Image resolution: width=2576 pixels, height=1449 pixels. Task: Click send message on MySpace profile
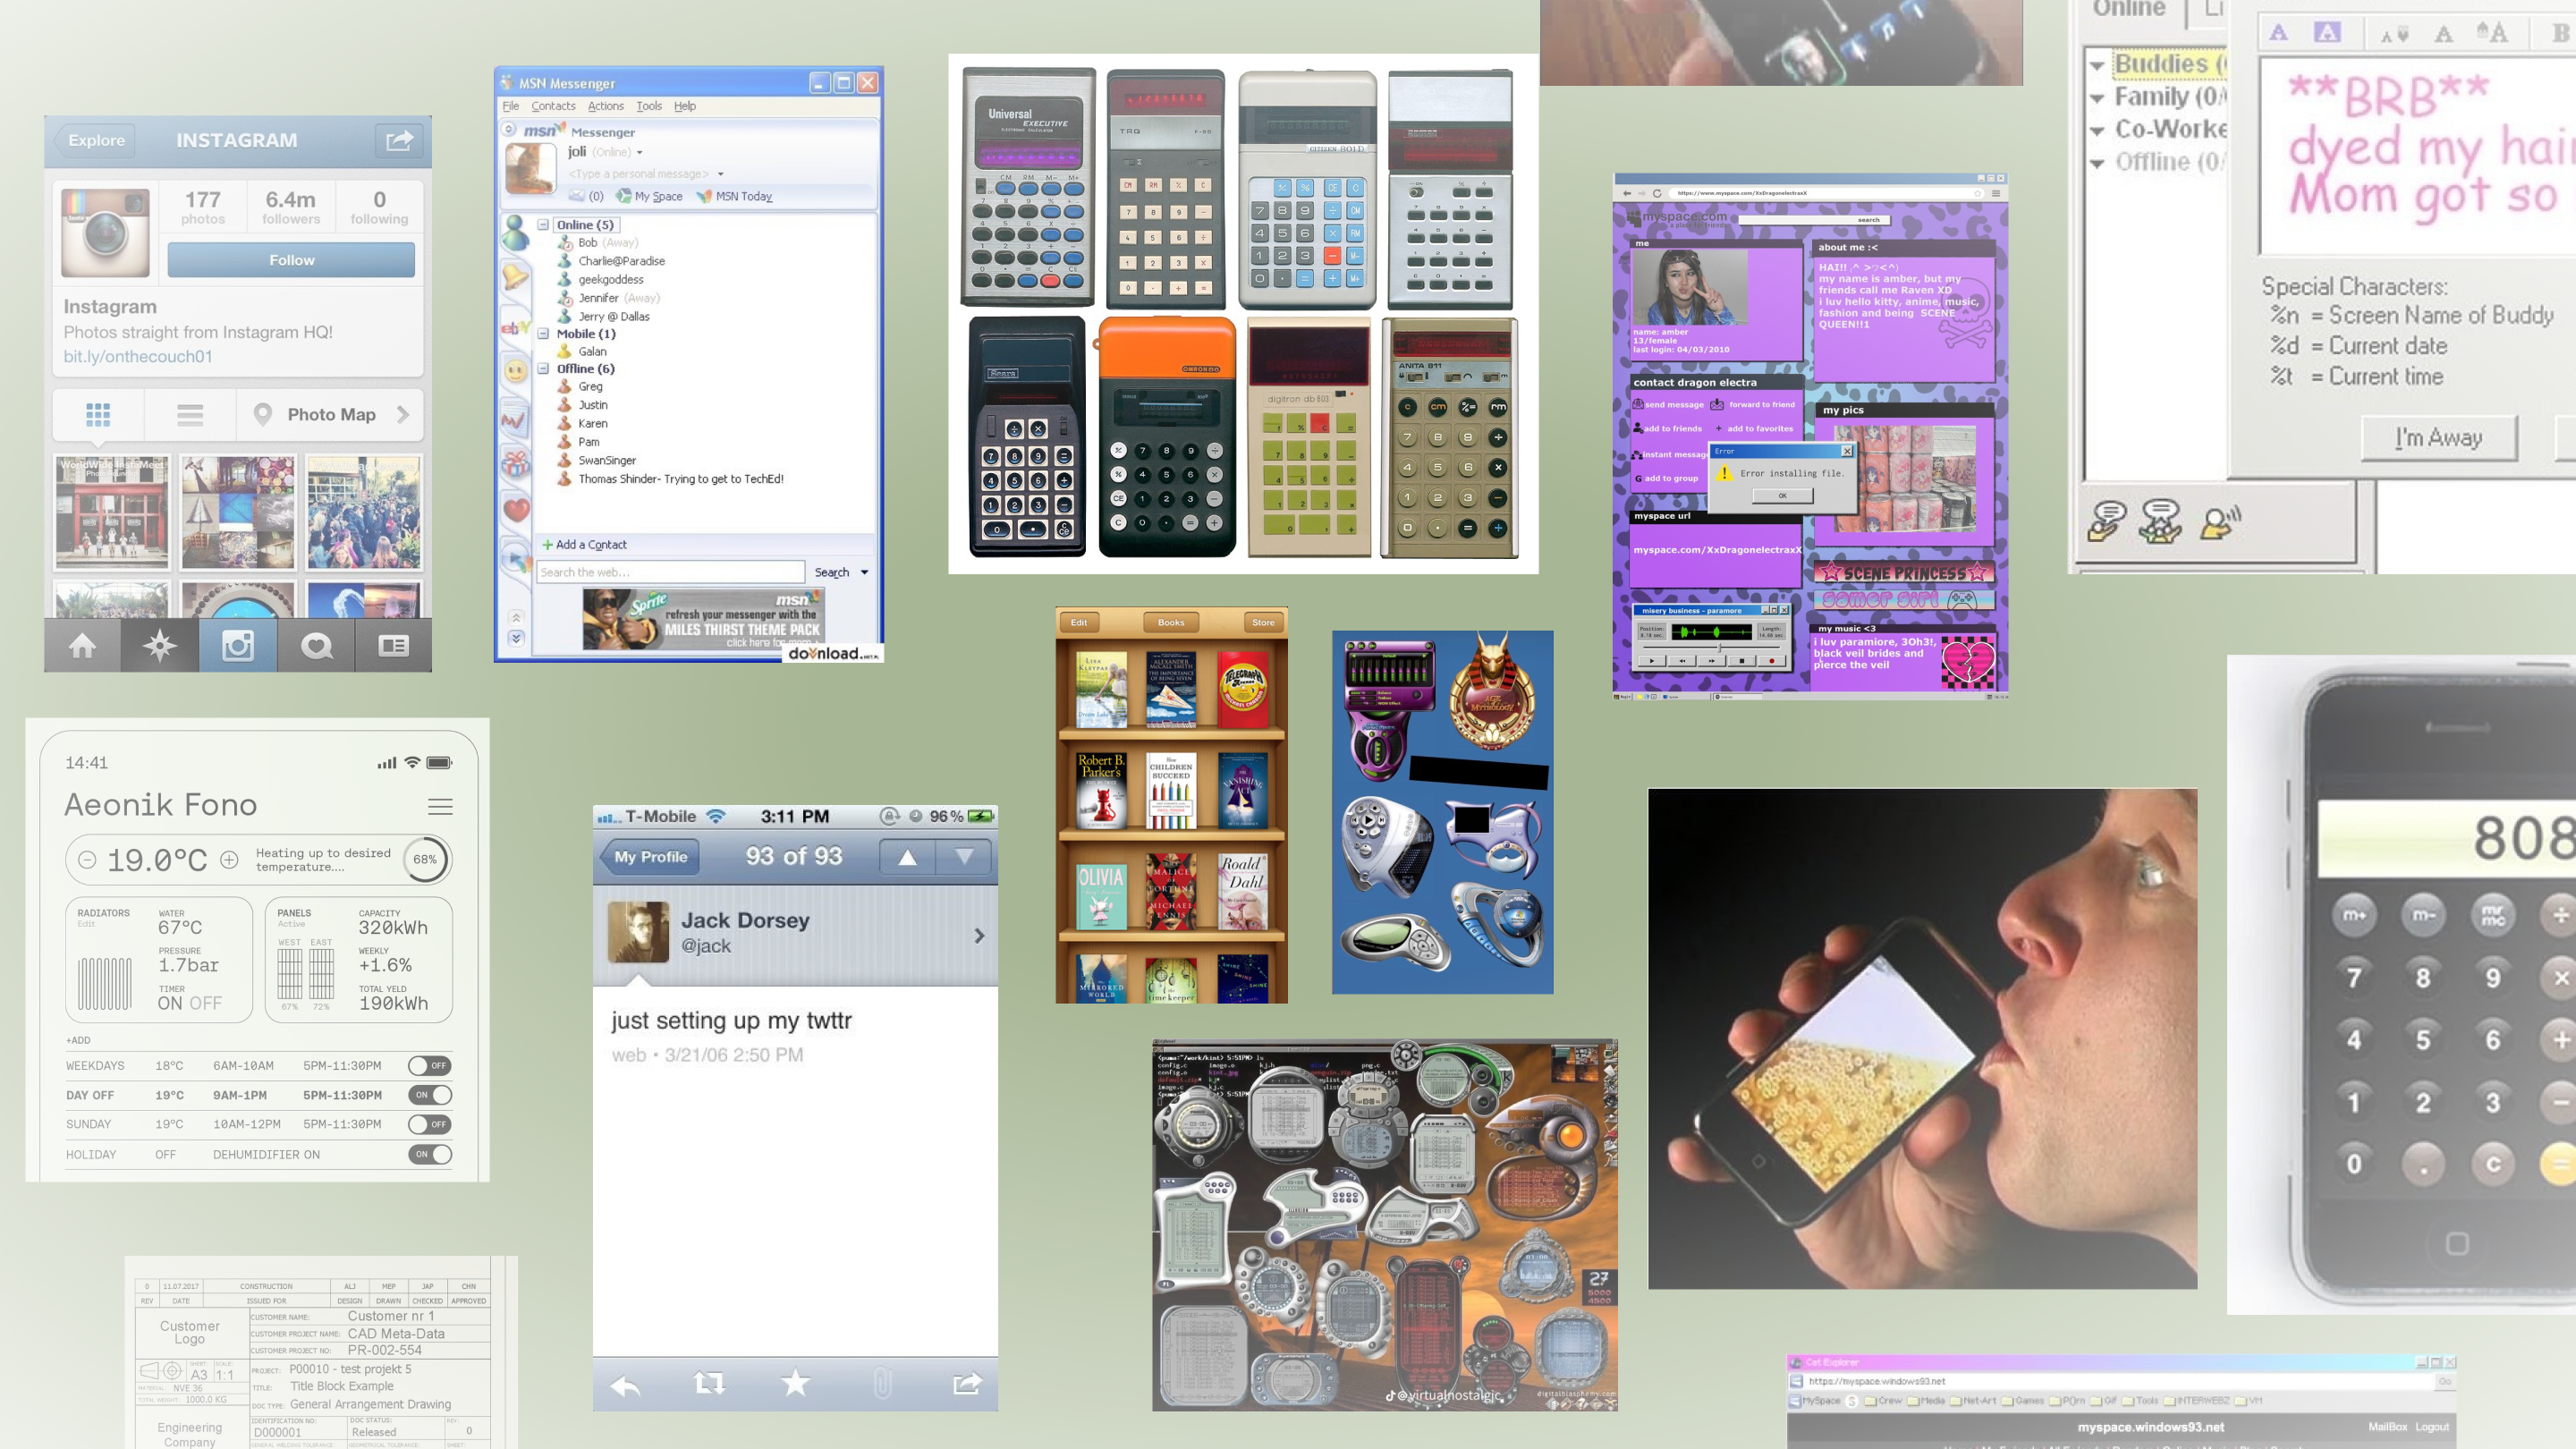coord(1668,405)
